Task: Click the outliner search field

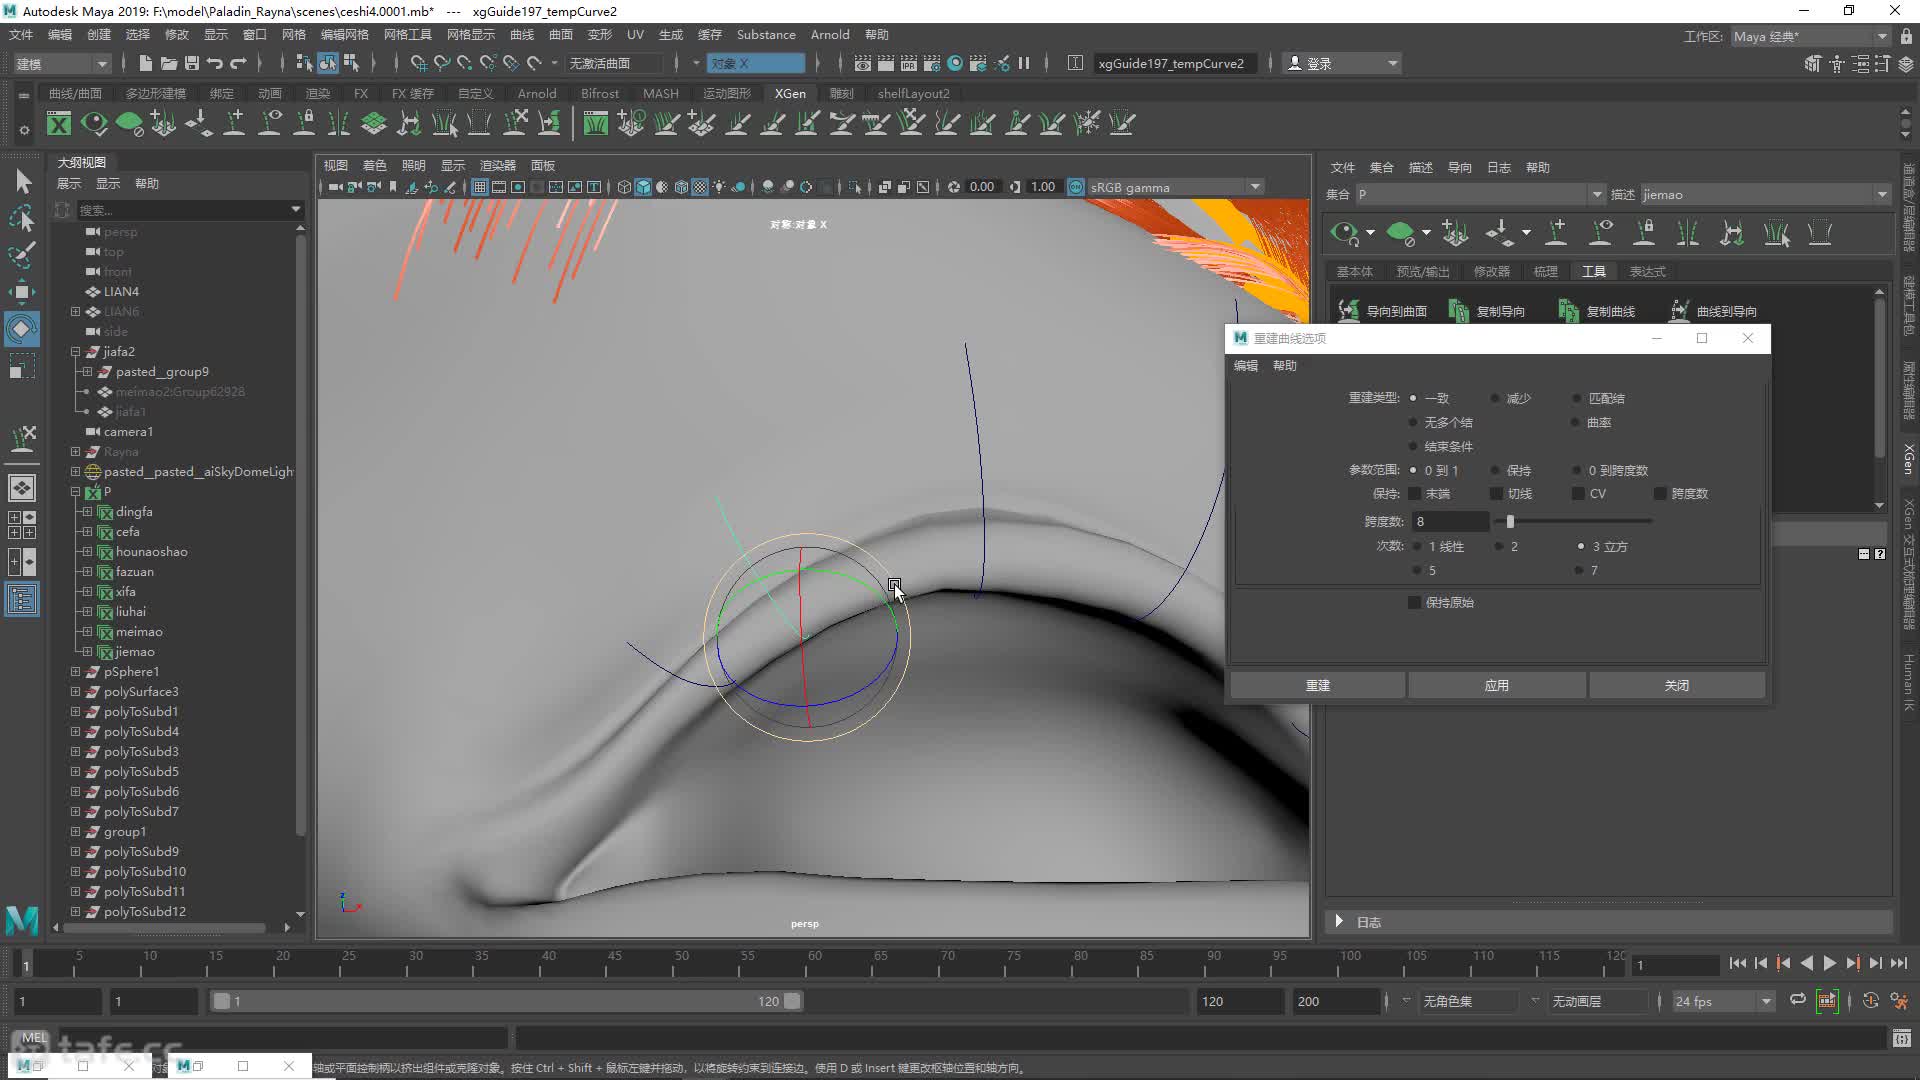Action: [189, 210]
